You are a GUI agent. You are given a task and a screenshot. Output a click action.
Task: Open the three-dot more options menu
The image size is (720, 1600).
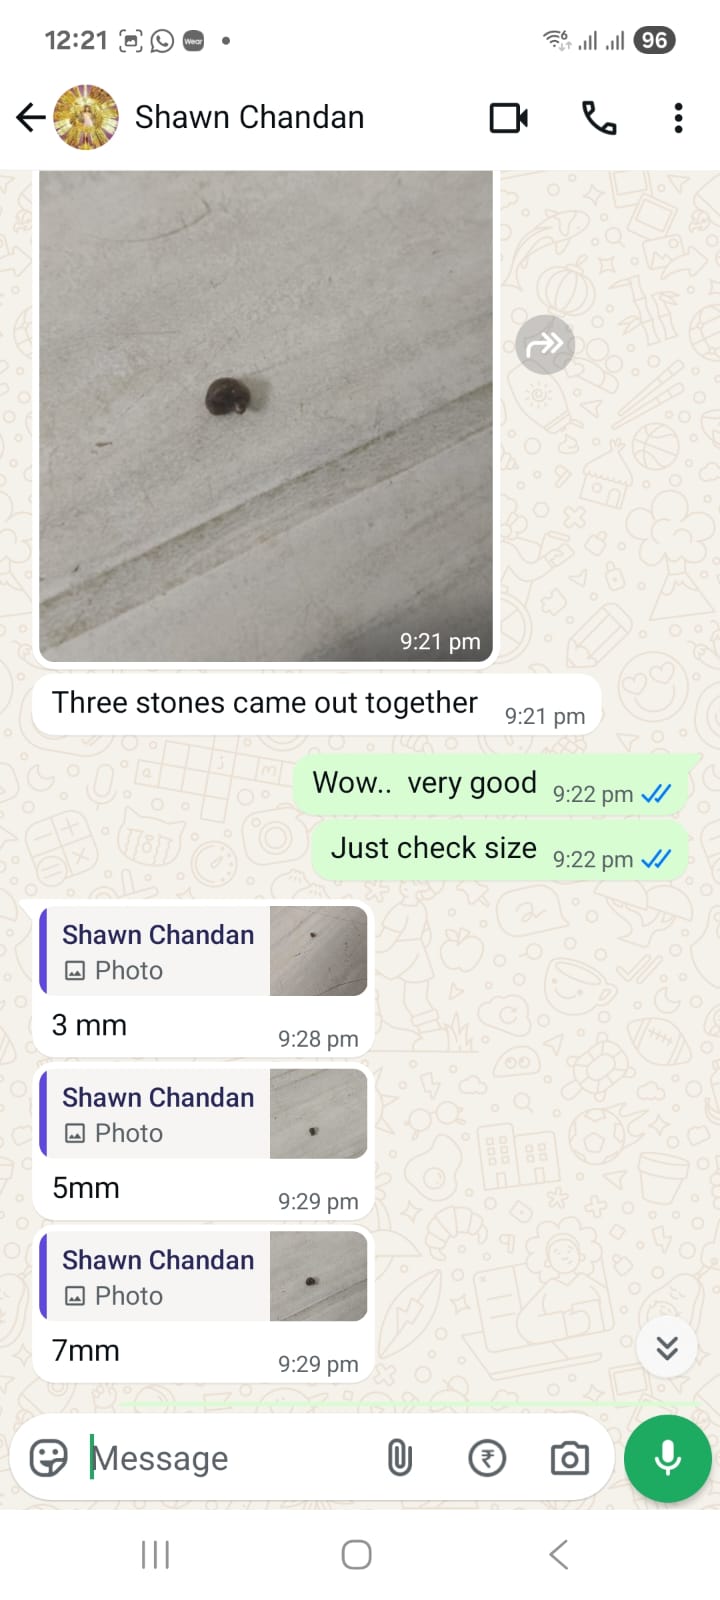[678, 118]
